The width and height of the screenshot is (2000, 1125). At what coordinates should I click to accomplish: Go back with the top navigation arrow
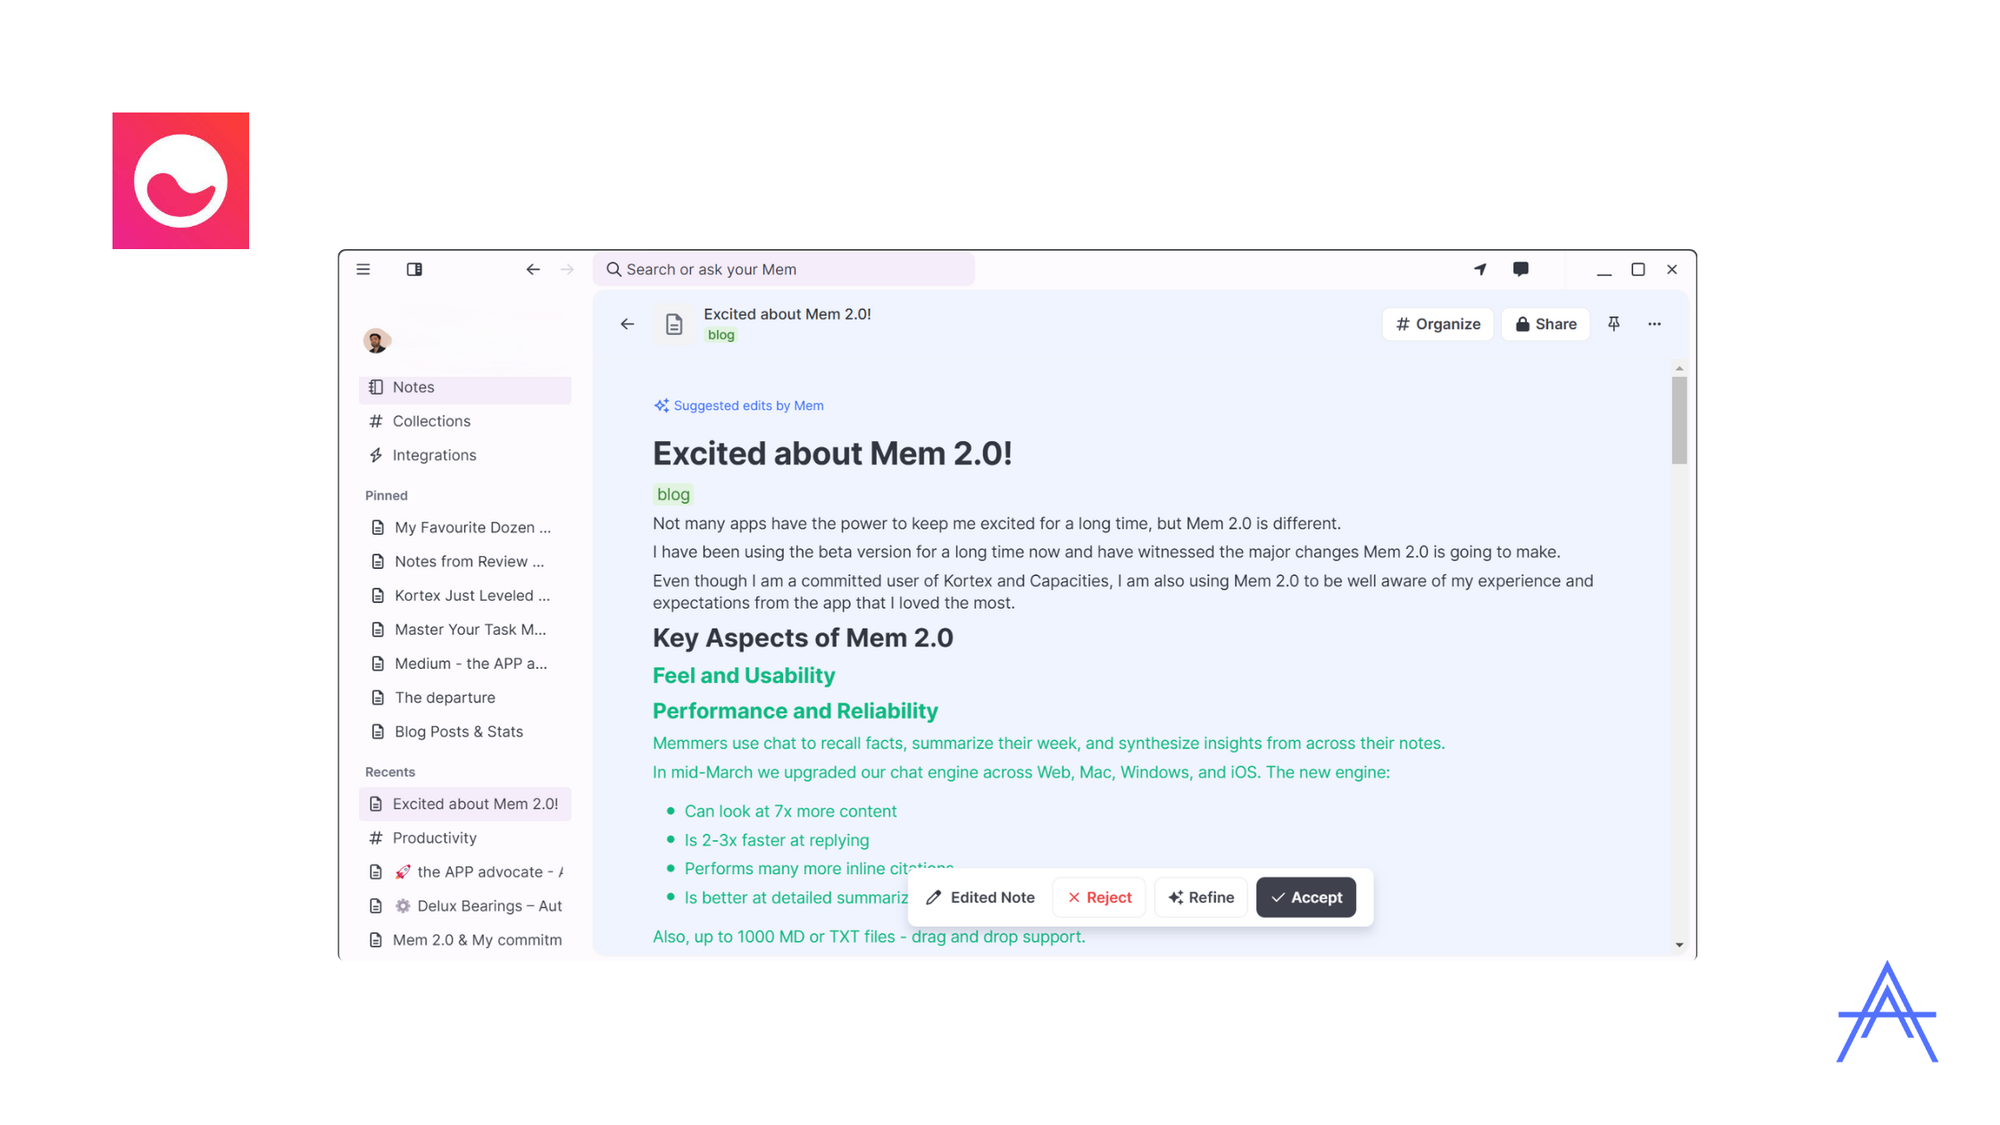(533, 269)
